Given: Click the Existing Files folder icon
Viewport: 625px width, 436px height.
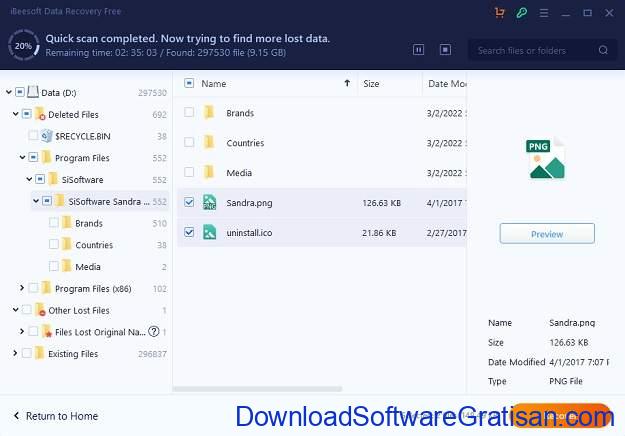Looking at the screenshot, I should [x=39, y=353].
